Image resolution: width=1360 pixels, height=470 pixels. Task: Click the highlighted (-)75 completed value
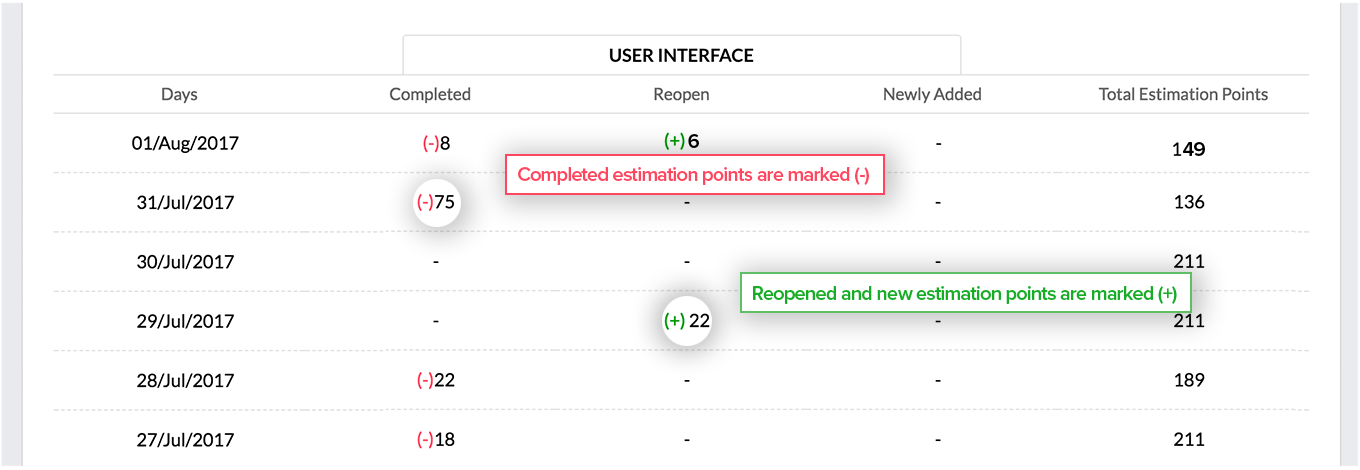(436, 202)
